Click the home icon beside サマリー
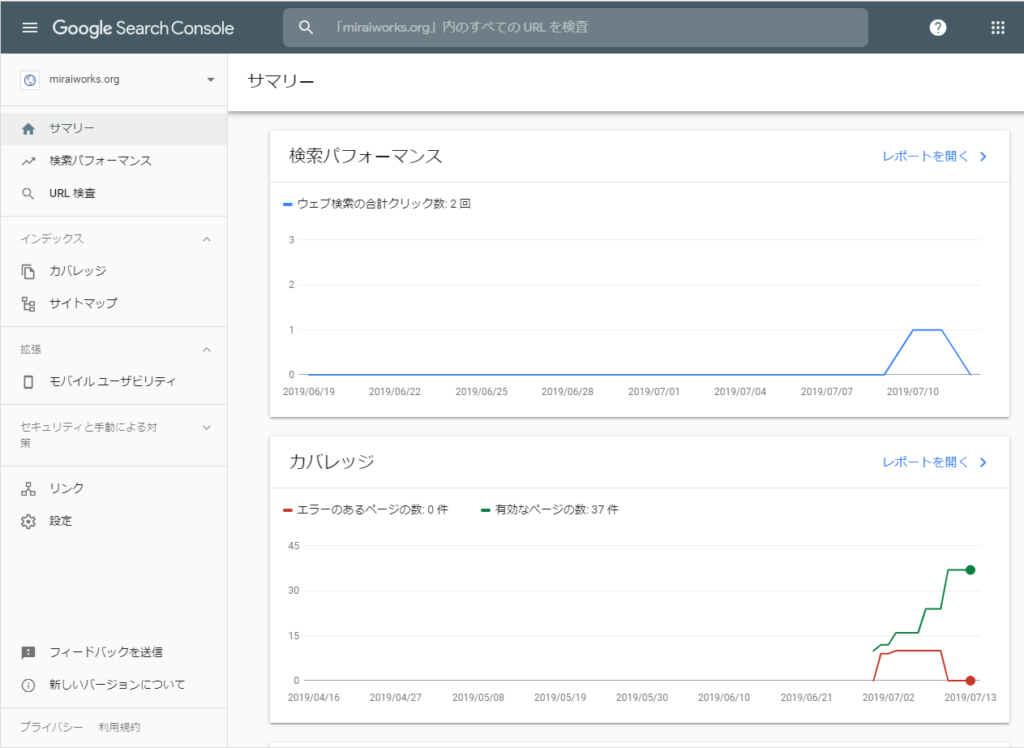 point(28,129)
